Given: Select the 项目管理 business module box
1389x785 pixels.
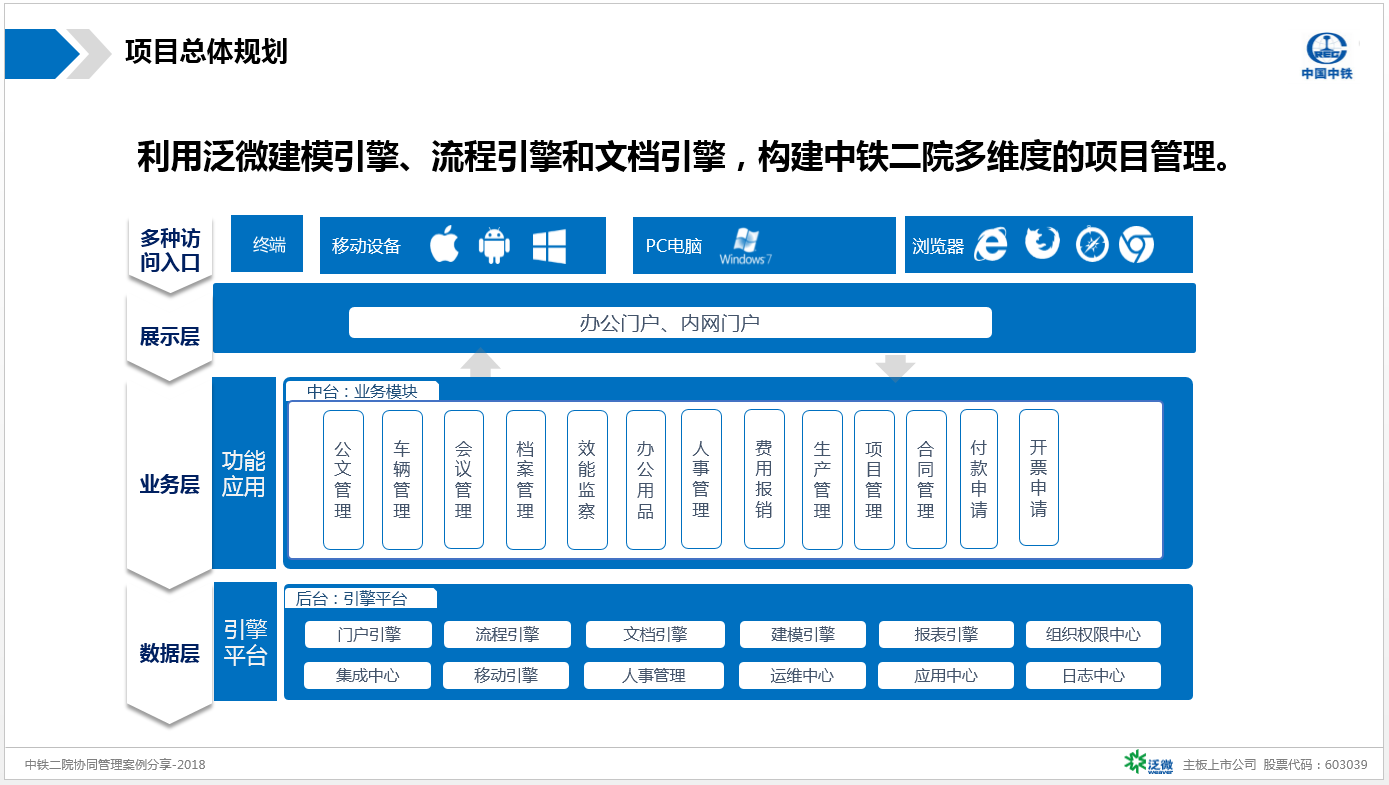Looking at the screenshot, I should point(874,480).
